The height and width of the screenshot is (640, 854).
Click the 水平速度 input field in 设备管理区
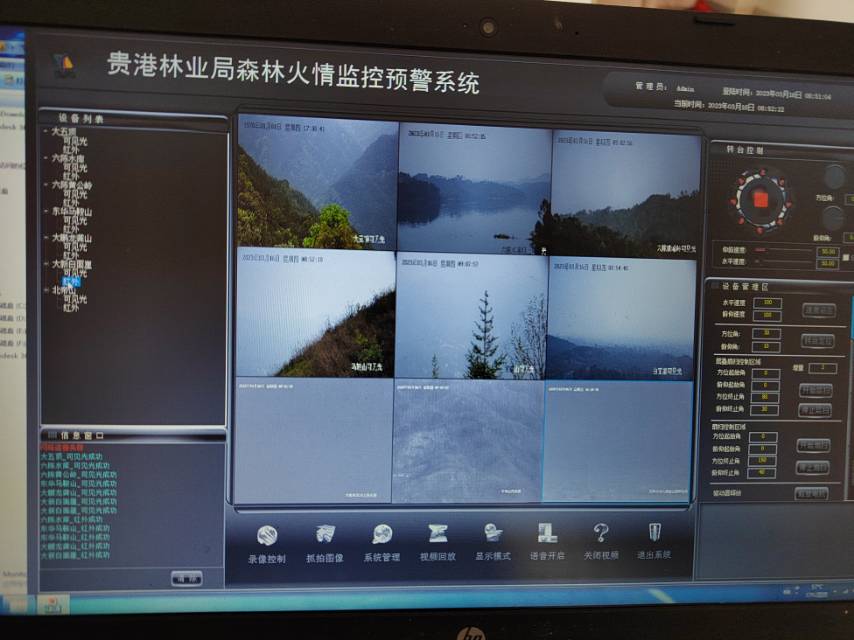click(x=770, y=302)
